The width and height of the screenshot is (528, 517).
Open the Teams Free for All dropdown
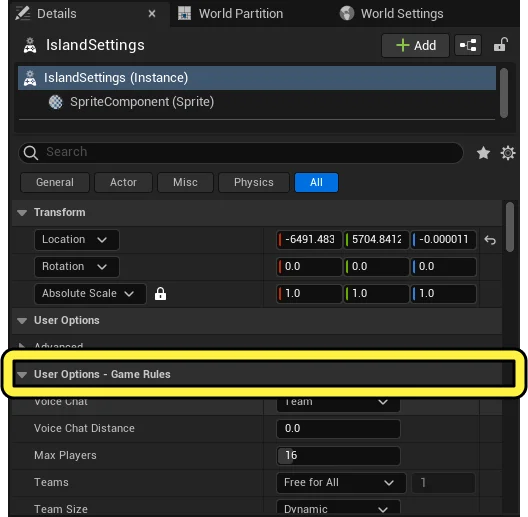341,483
